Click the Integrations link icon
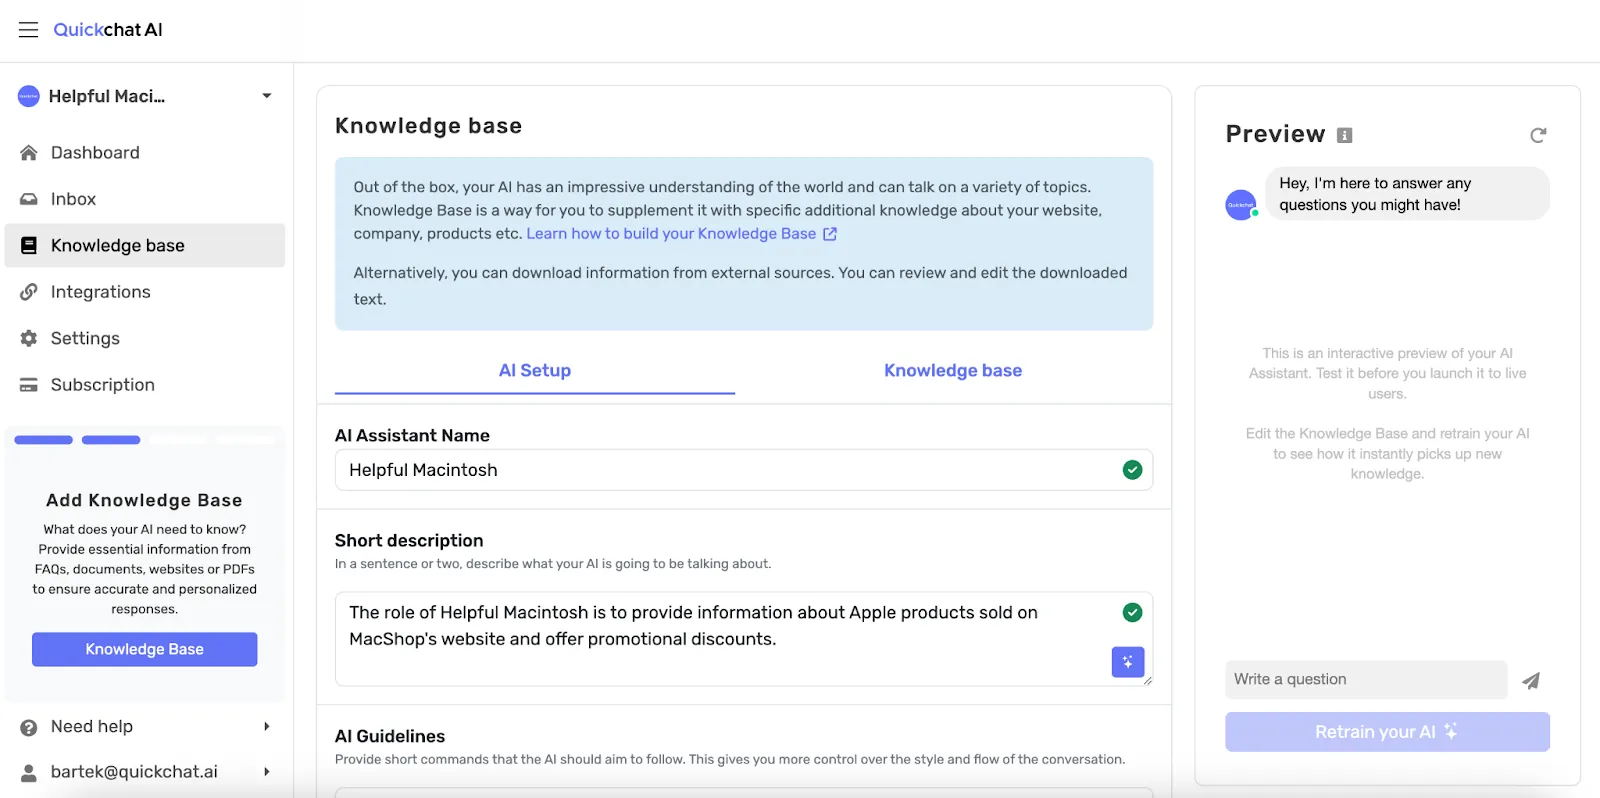This screenshot has height=798, width=1600. (29, 292)
